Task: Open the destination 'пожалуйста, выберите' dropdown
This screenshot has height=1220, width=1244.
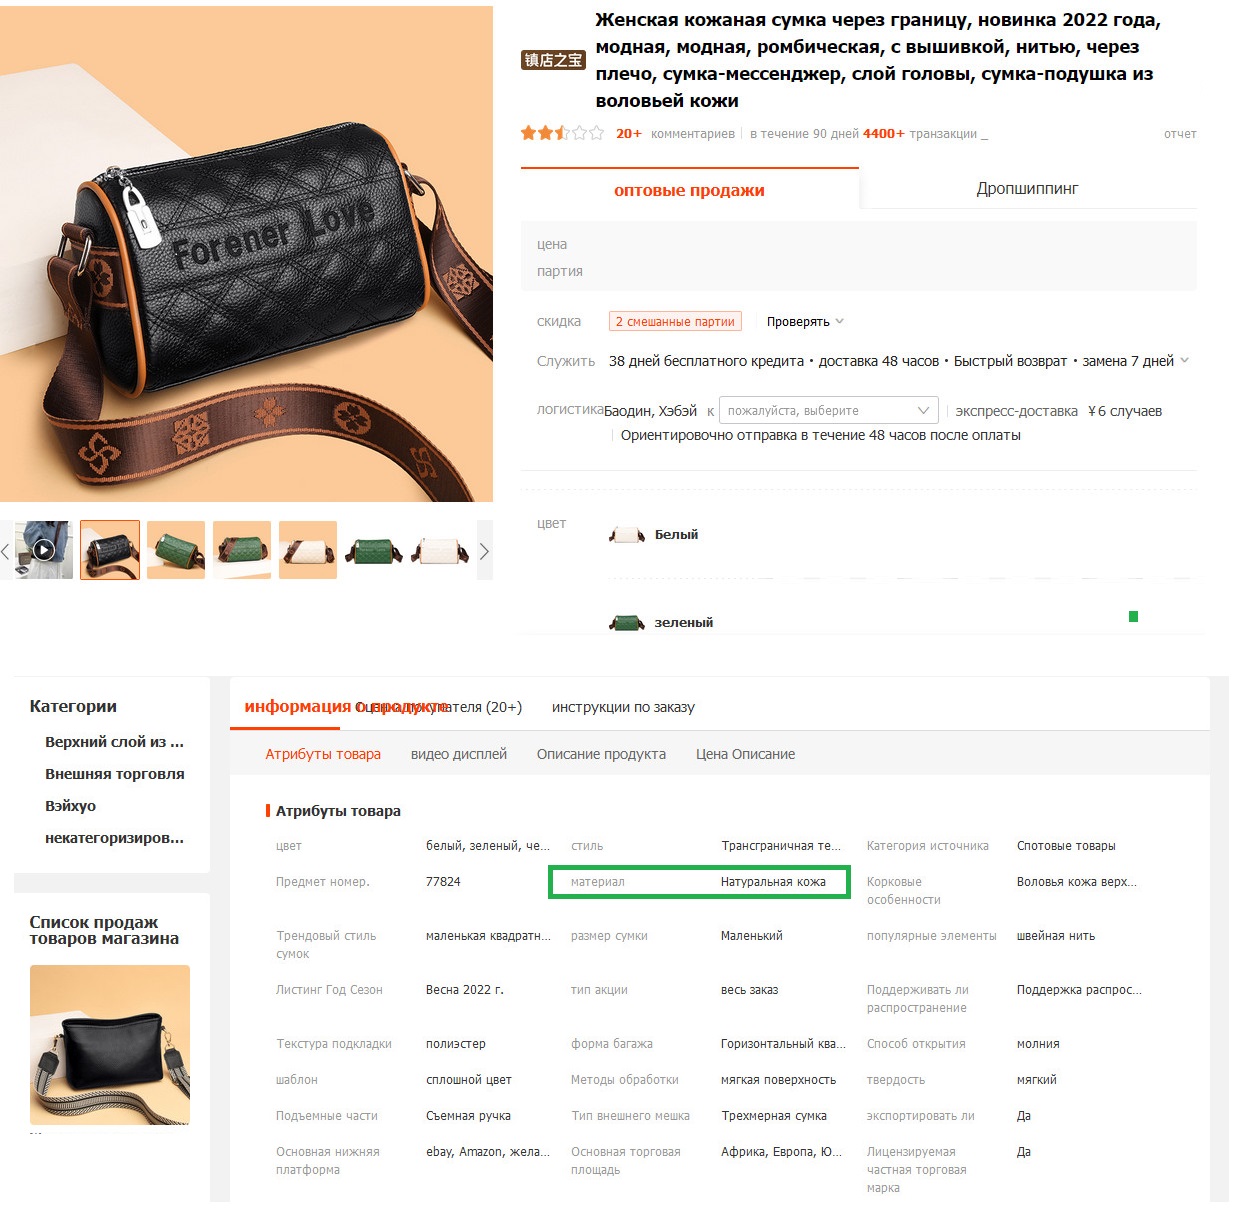Action: 828,410
